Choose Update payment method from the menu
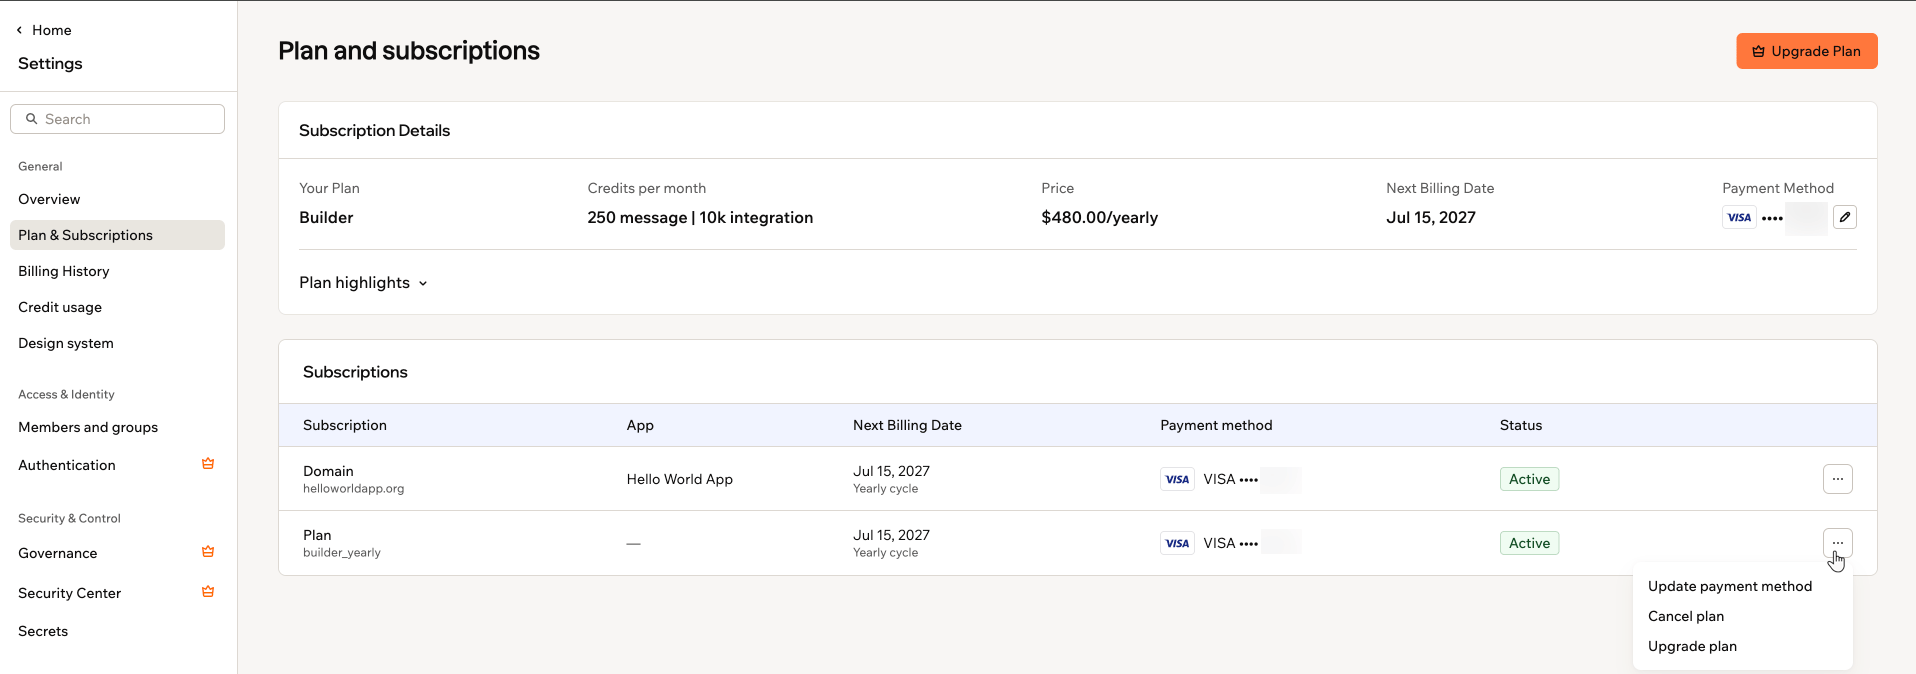This screenshot has width=1916, height=674. [1730, 586]
